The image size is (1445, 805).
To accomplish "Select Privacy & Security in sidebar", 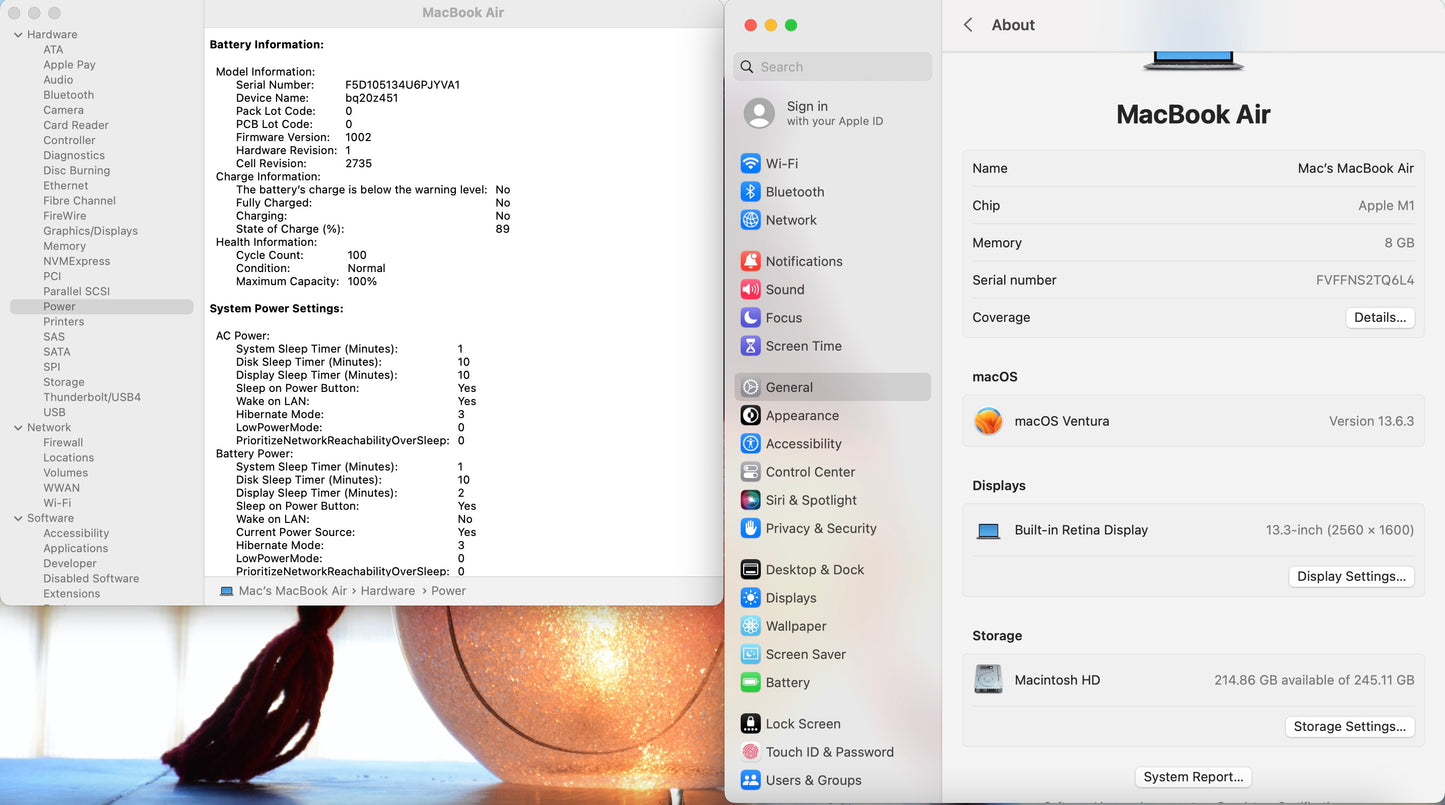I will point(820,528).
